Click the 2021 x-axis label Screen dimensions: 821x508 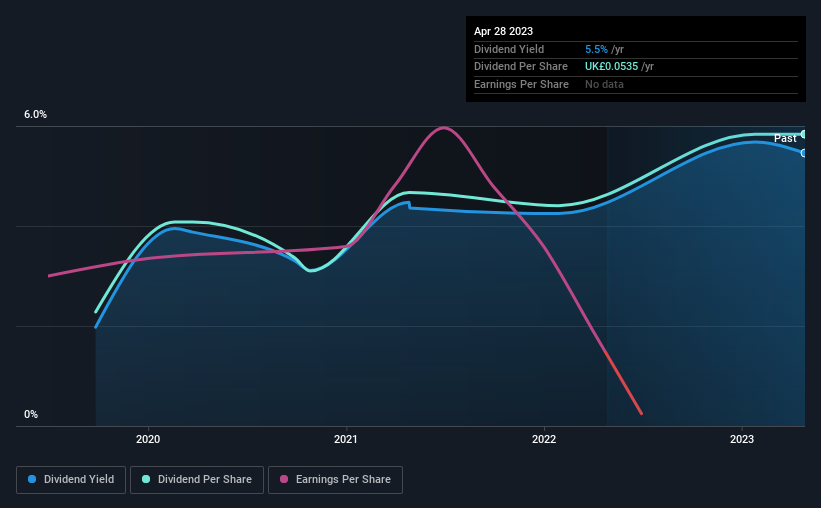click(x=346, y=439)
